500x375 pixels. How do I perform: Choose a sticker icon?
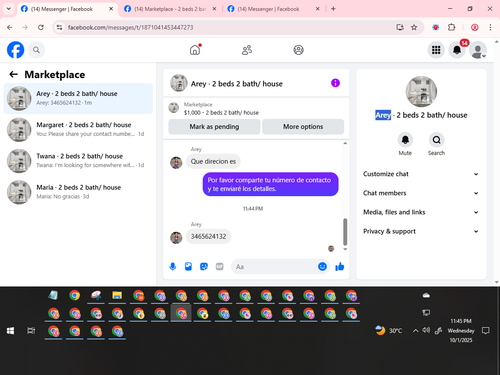[x=204, y=266]
